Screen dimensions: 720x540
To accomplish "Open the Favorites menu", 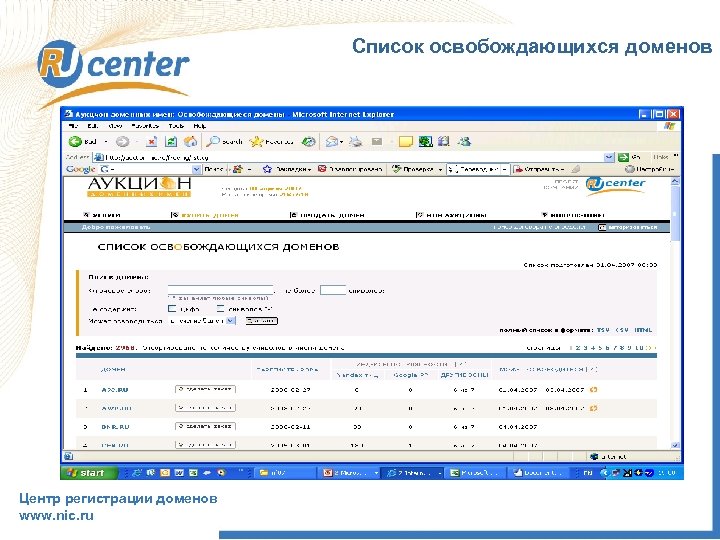I will coord(145,126).
